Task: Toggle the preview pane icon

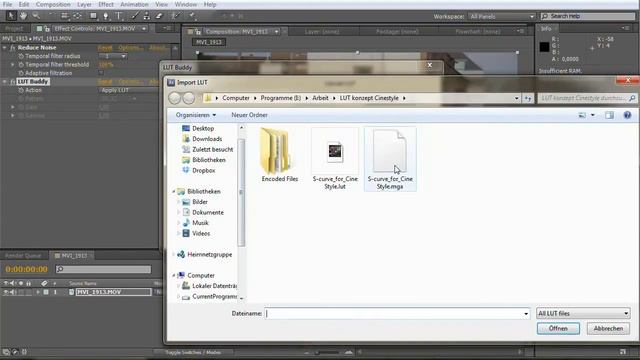Action: [x=609, y=115]
